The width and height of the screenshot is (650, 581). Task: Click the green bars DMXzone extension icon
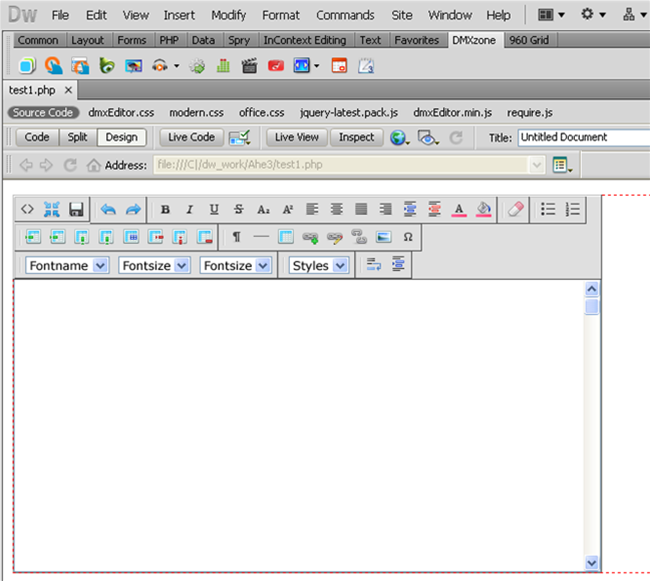[x=223, y=66]
